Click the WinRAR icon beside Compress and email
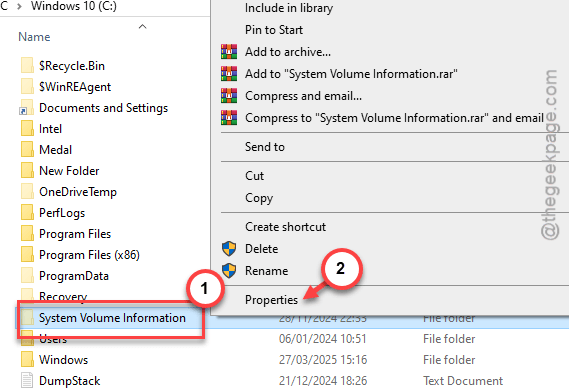Screen dimensions: 569x390 229,96
